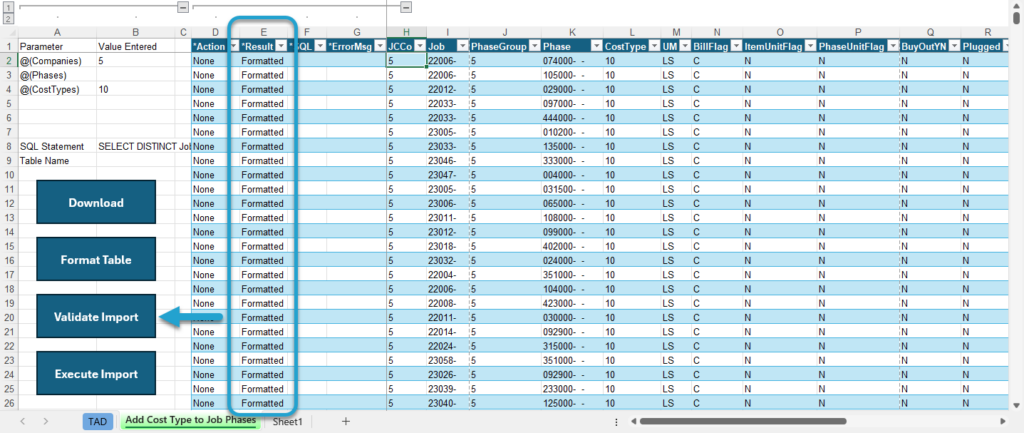Viewport: 1024px width, 433px height.
Task: Select column R header
Action: click(x=987, y=32)
